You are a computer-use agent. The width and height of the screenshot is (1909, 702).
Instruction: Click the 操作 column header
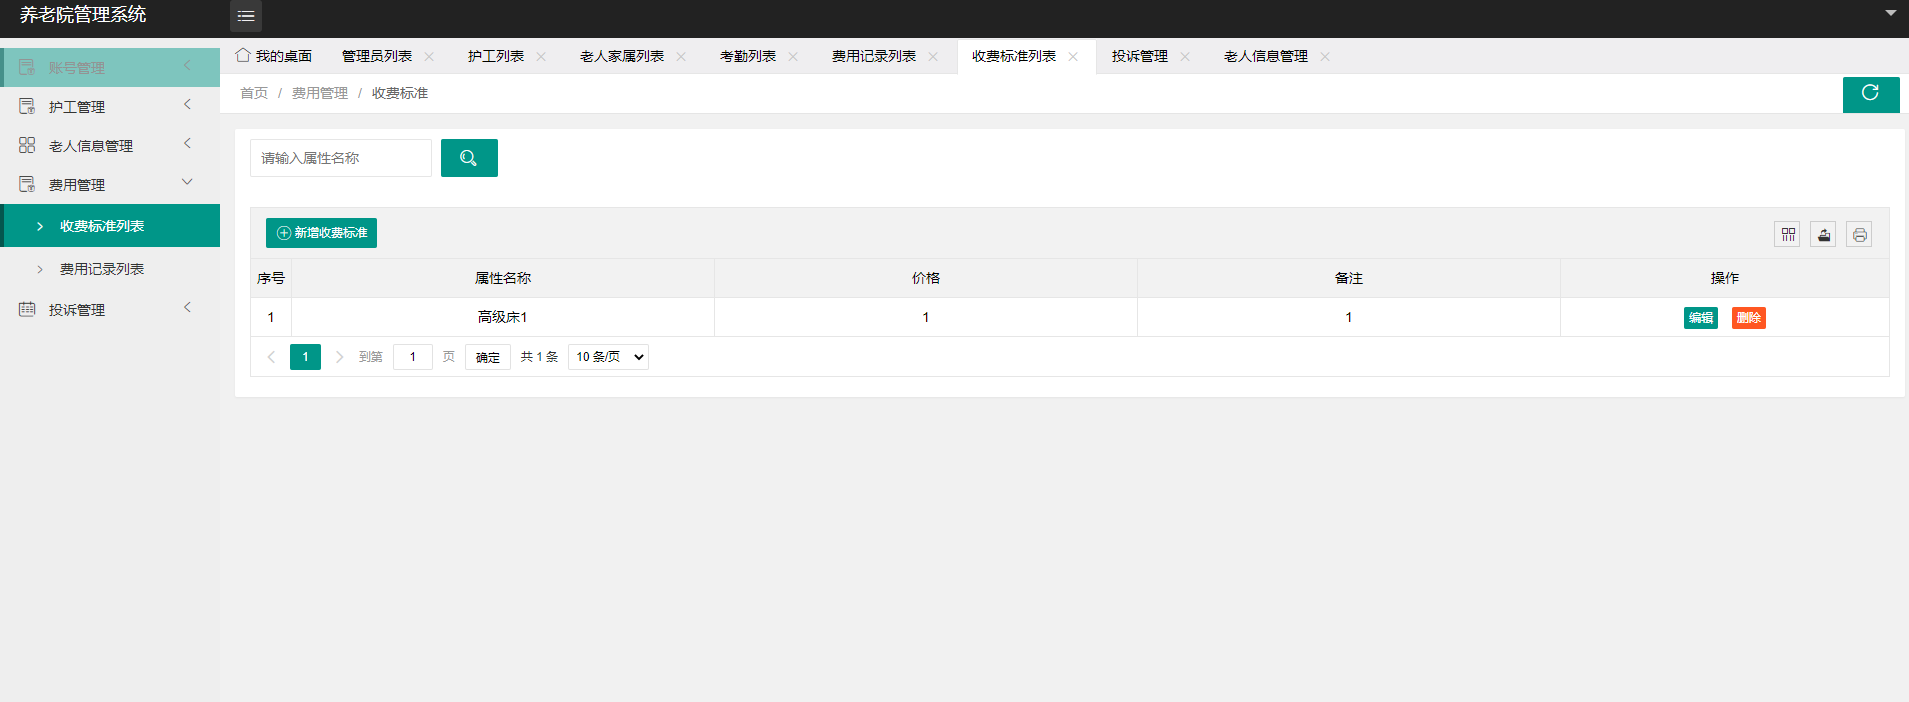click(x=1725, y=278)
